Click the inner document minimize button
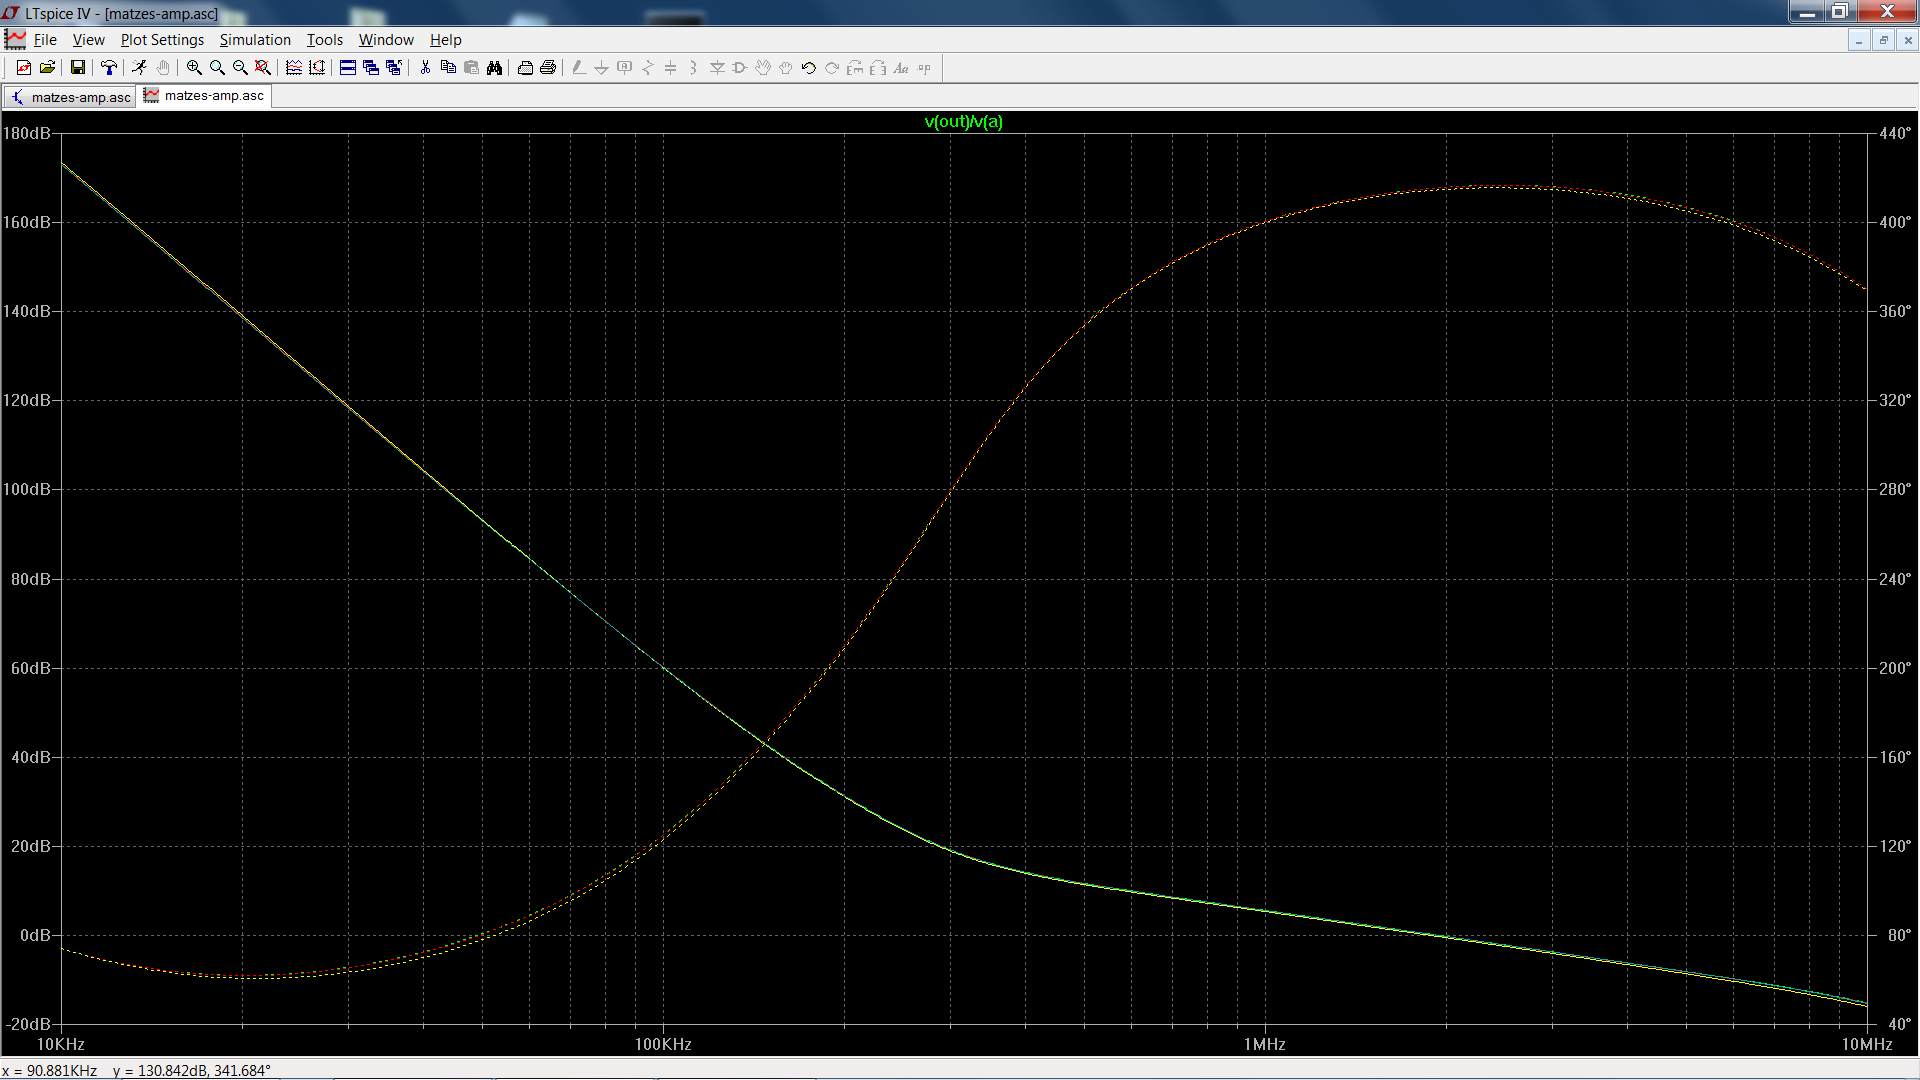 point(1859,40)
